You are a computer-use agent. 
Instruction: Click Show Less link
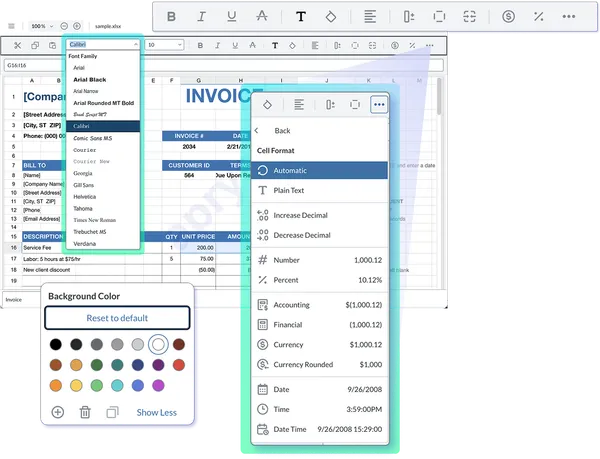pyautogui.click(x=157, y=412)
